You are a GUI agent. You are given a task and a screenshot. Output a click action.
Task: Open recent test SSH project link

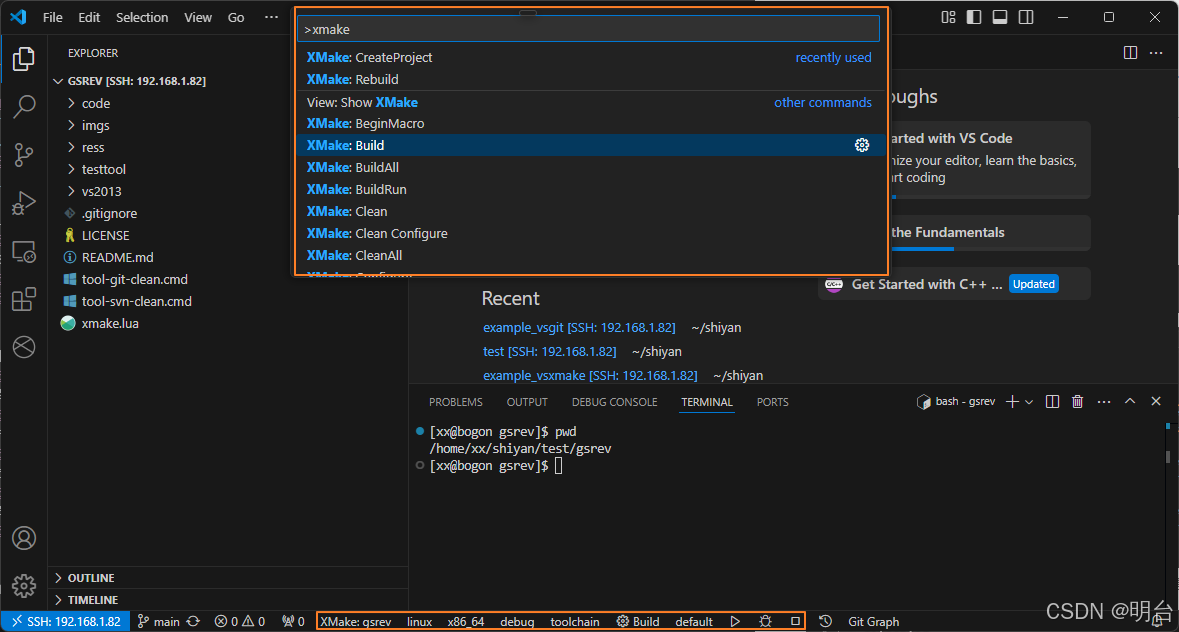coord(550,352)
